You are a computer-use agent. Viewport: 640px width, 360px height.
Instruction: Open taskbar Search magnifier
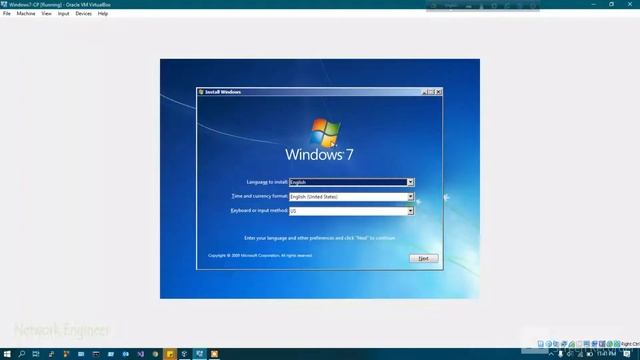point(22,354)
